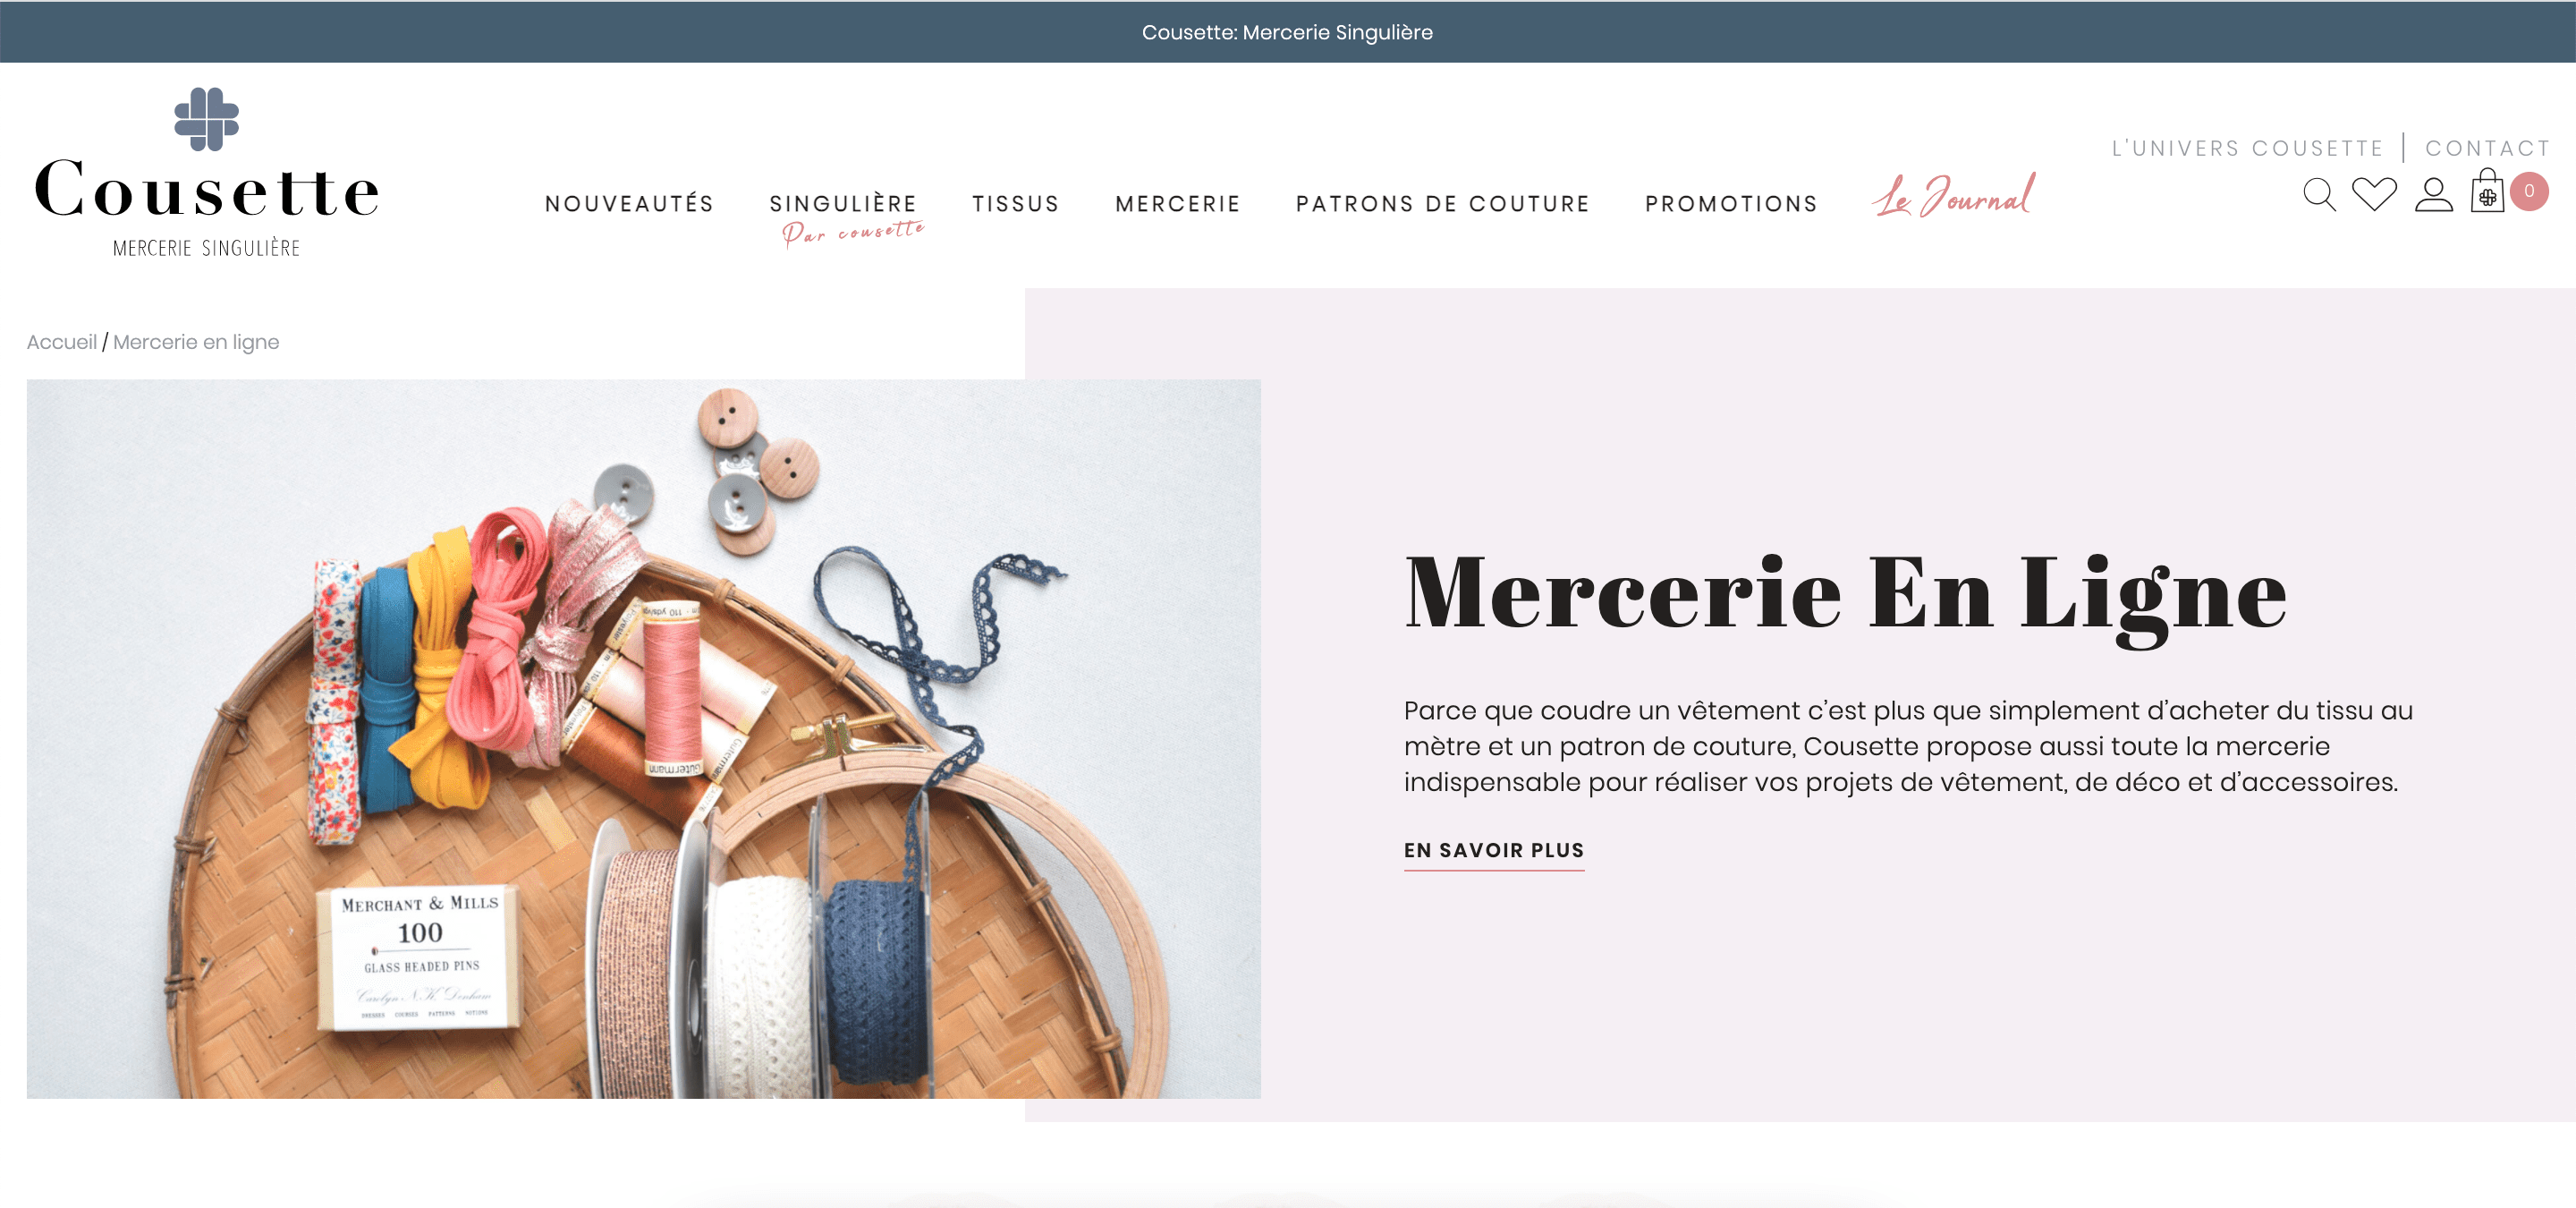2576x1208 pixels.
Task: Click the pink cart count badge
Action: 2529,191
